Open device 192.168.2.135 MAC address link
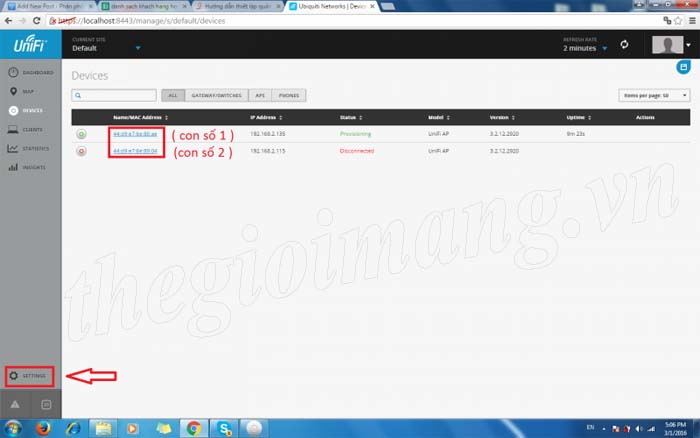 [x=134, y=134]
